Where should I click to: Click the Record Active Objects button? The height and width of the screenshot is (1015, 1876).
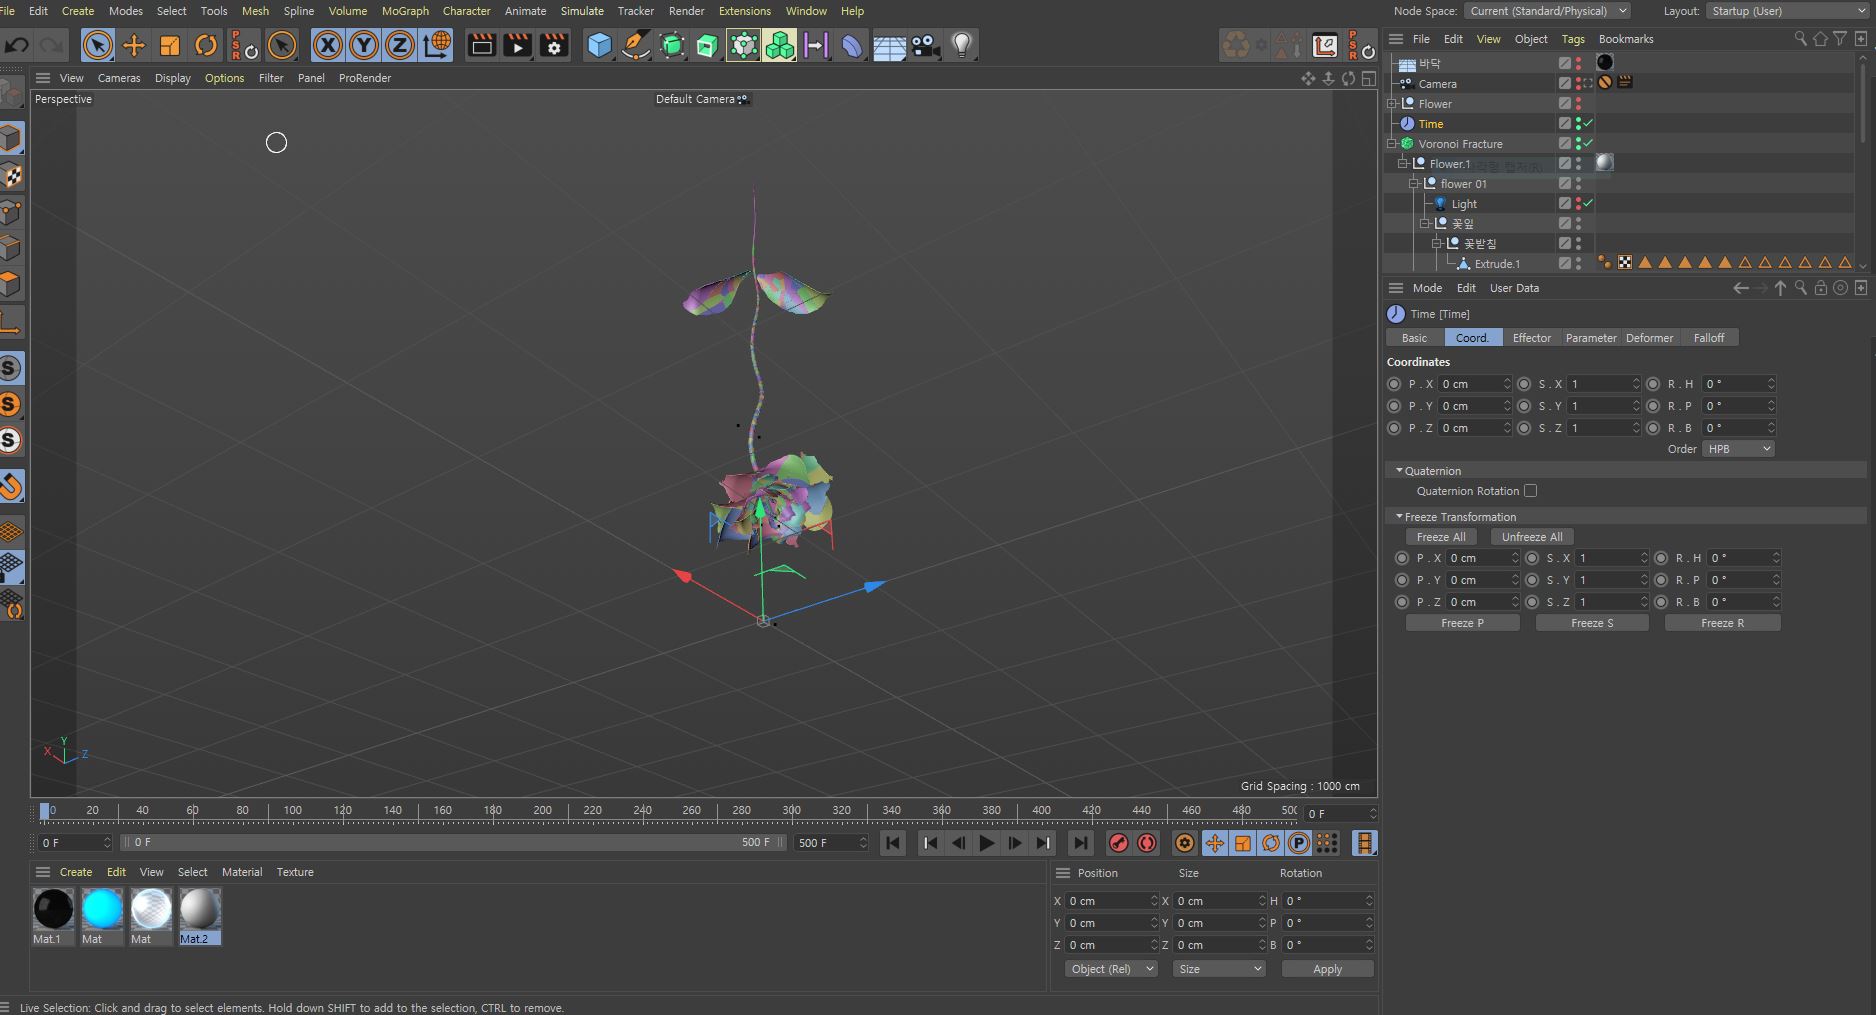pyautogui.click(x=1119, y=843)
